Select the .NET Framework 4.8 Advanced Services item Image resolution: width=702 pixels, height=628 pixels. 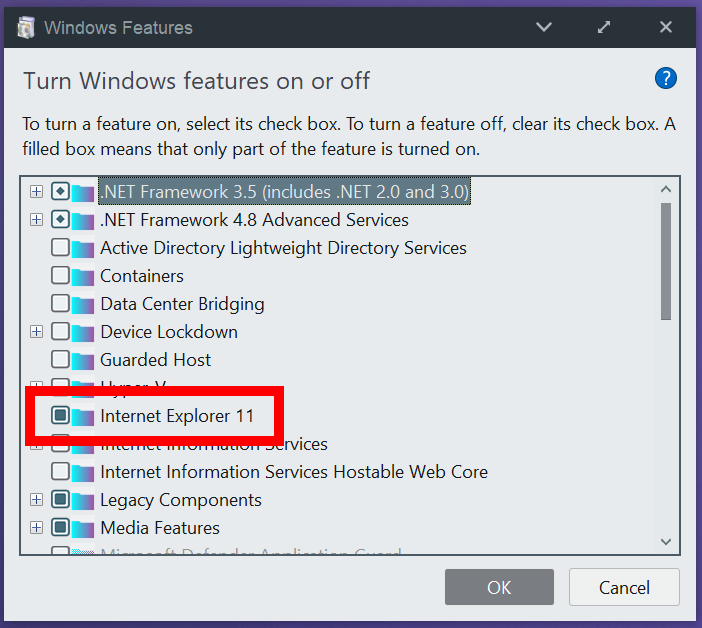click(x=254, y=220)
